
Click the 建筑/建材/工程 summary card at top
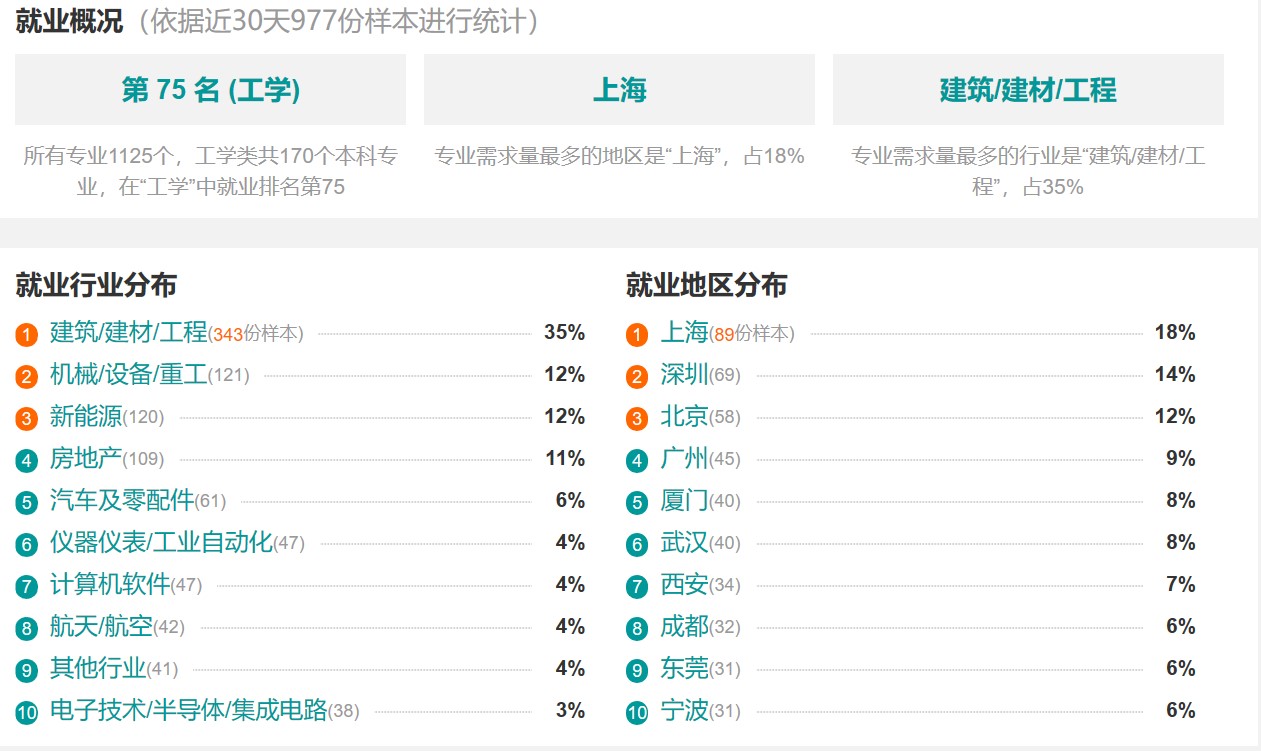coord(1028,90)
